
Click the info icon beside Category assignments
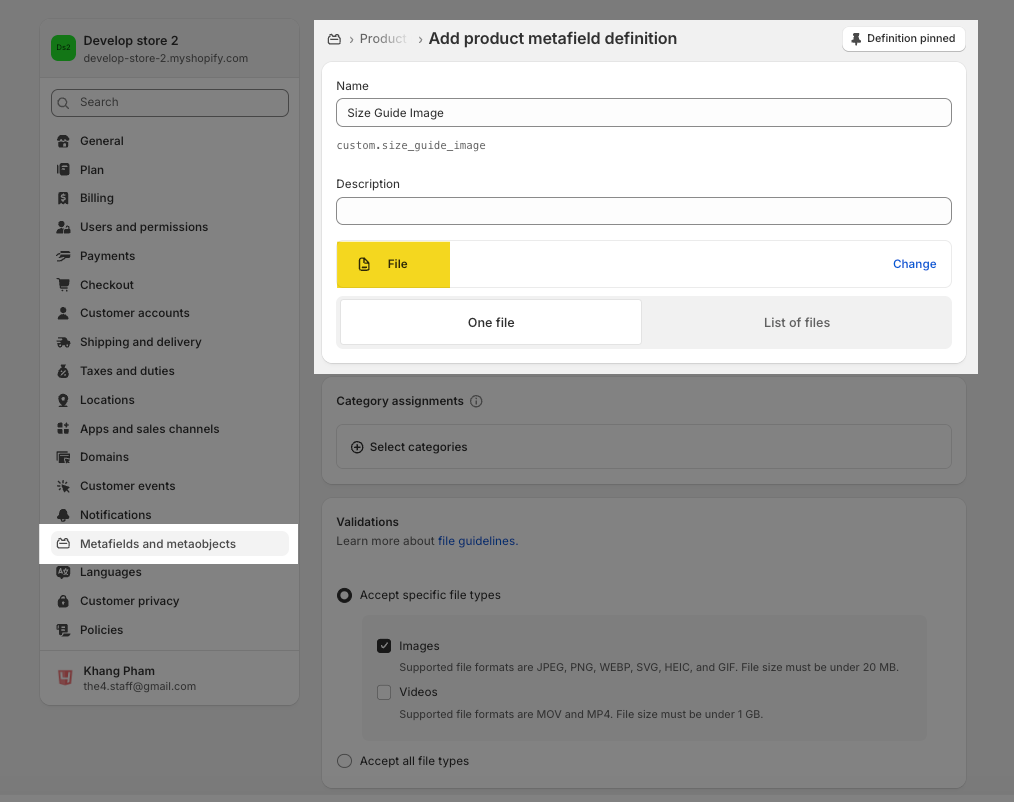476,401
